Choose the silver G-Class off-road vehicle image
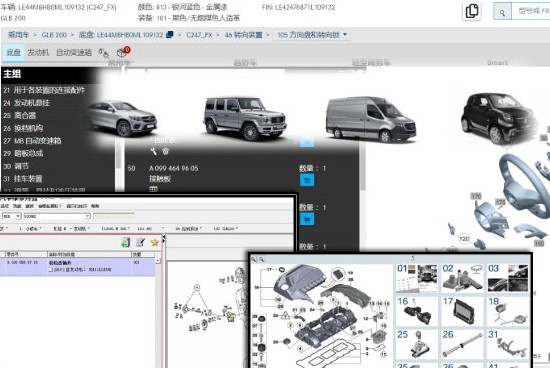 pos(245,118)
